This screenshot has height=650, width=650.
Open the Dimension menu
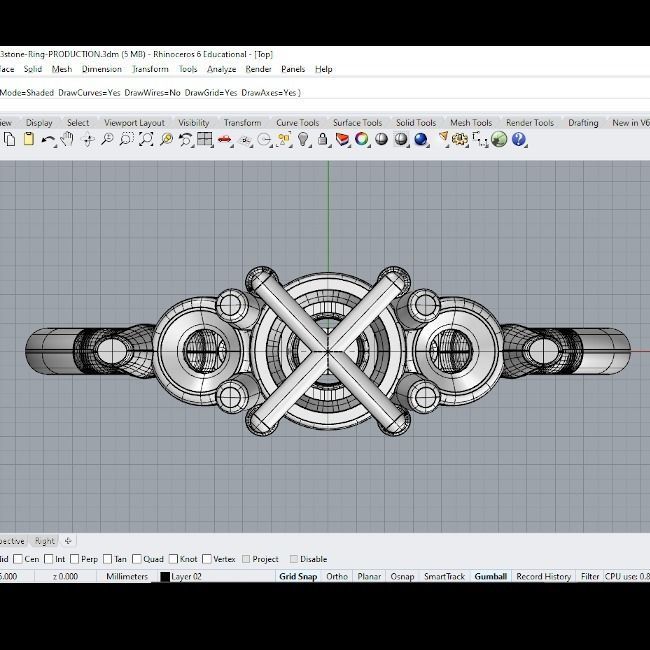pyautogui.click(x=102, y=69)
